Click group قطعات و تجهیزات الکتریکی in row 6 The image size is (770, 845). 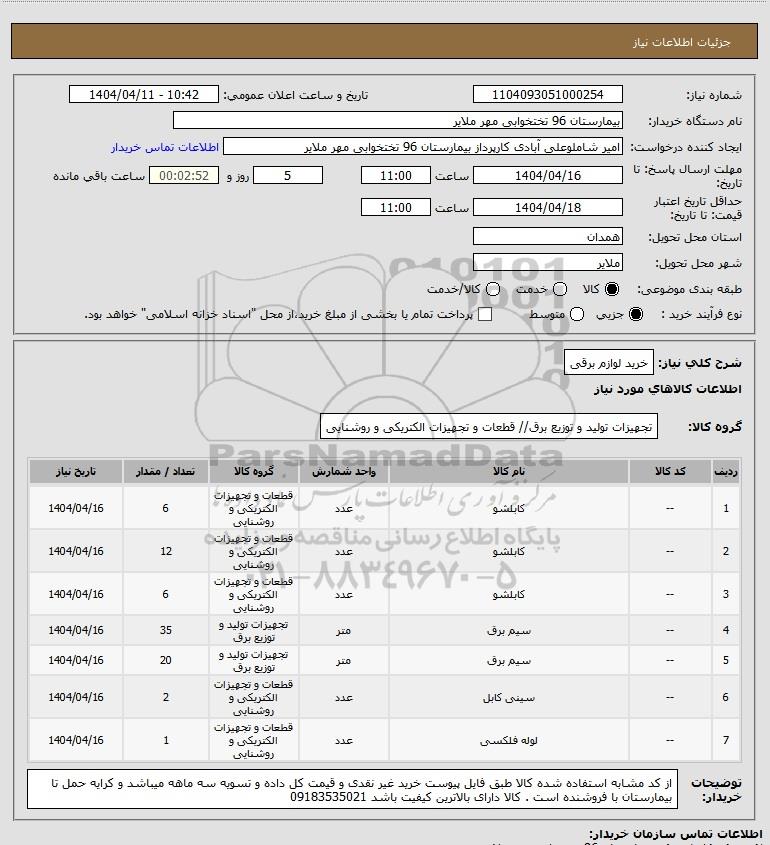(x=253, y=697)
